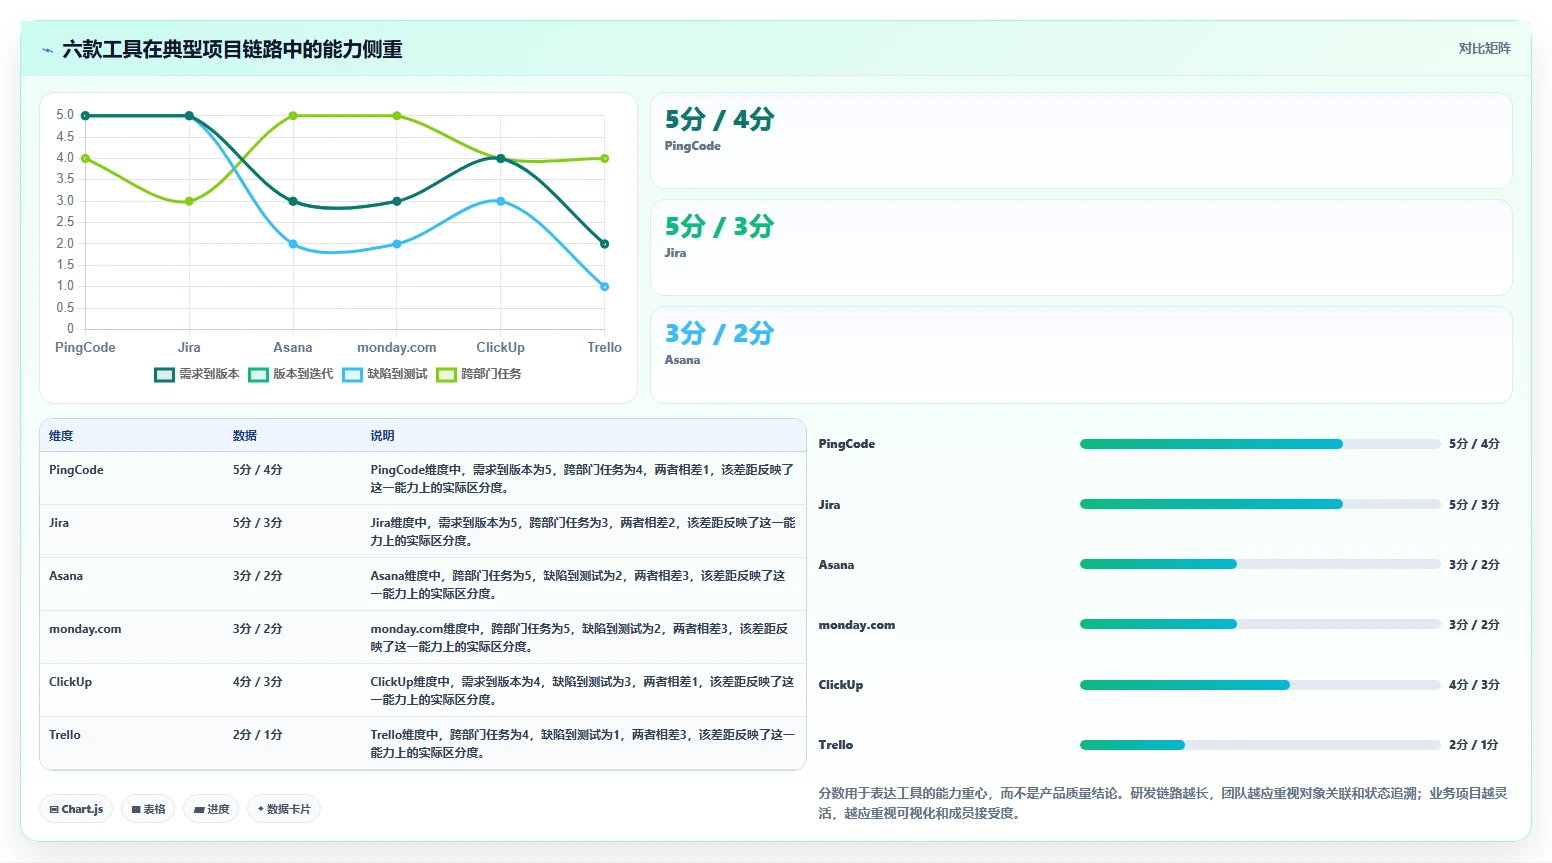The width and height of the screenshot is (1552, 863).
Task: Click the Asana progress bar
Action: click(1260, 564)
